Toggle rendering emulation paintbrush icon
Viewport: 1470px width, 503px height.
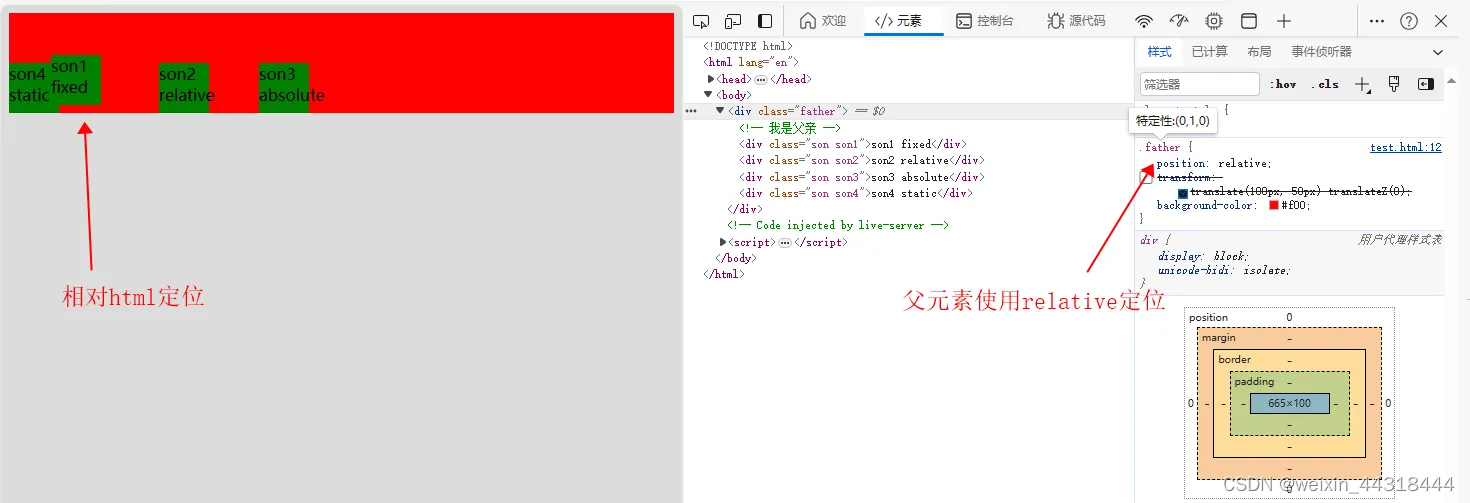(1394, 84)
